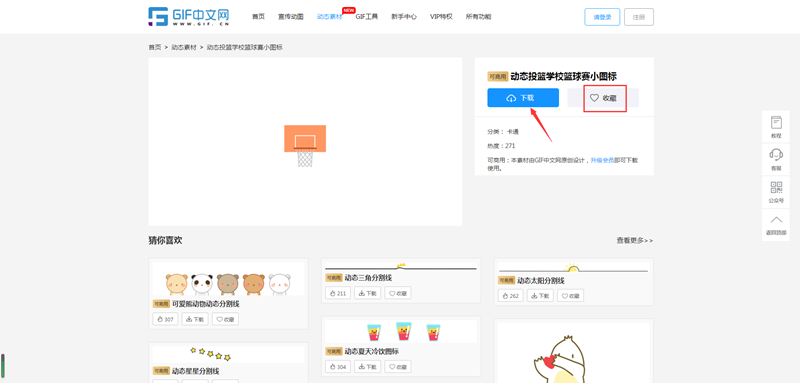The height and width of the screenshot is (383, 800).
Task: Open the 可爱熊动物动态分割线 title
Action: [x=206, y=304]
